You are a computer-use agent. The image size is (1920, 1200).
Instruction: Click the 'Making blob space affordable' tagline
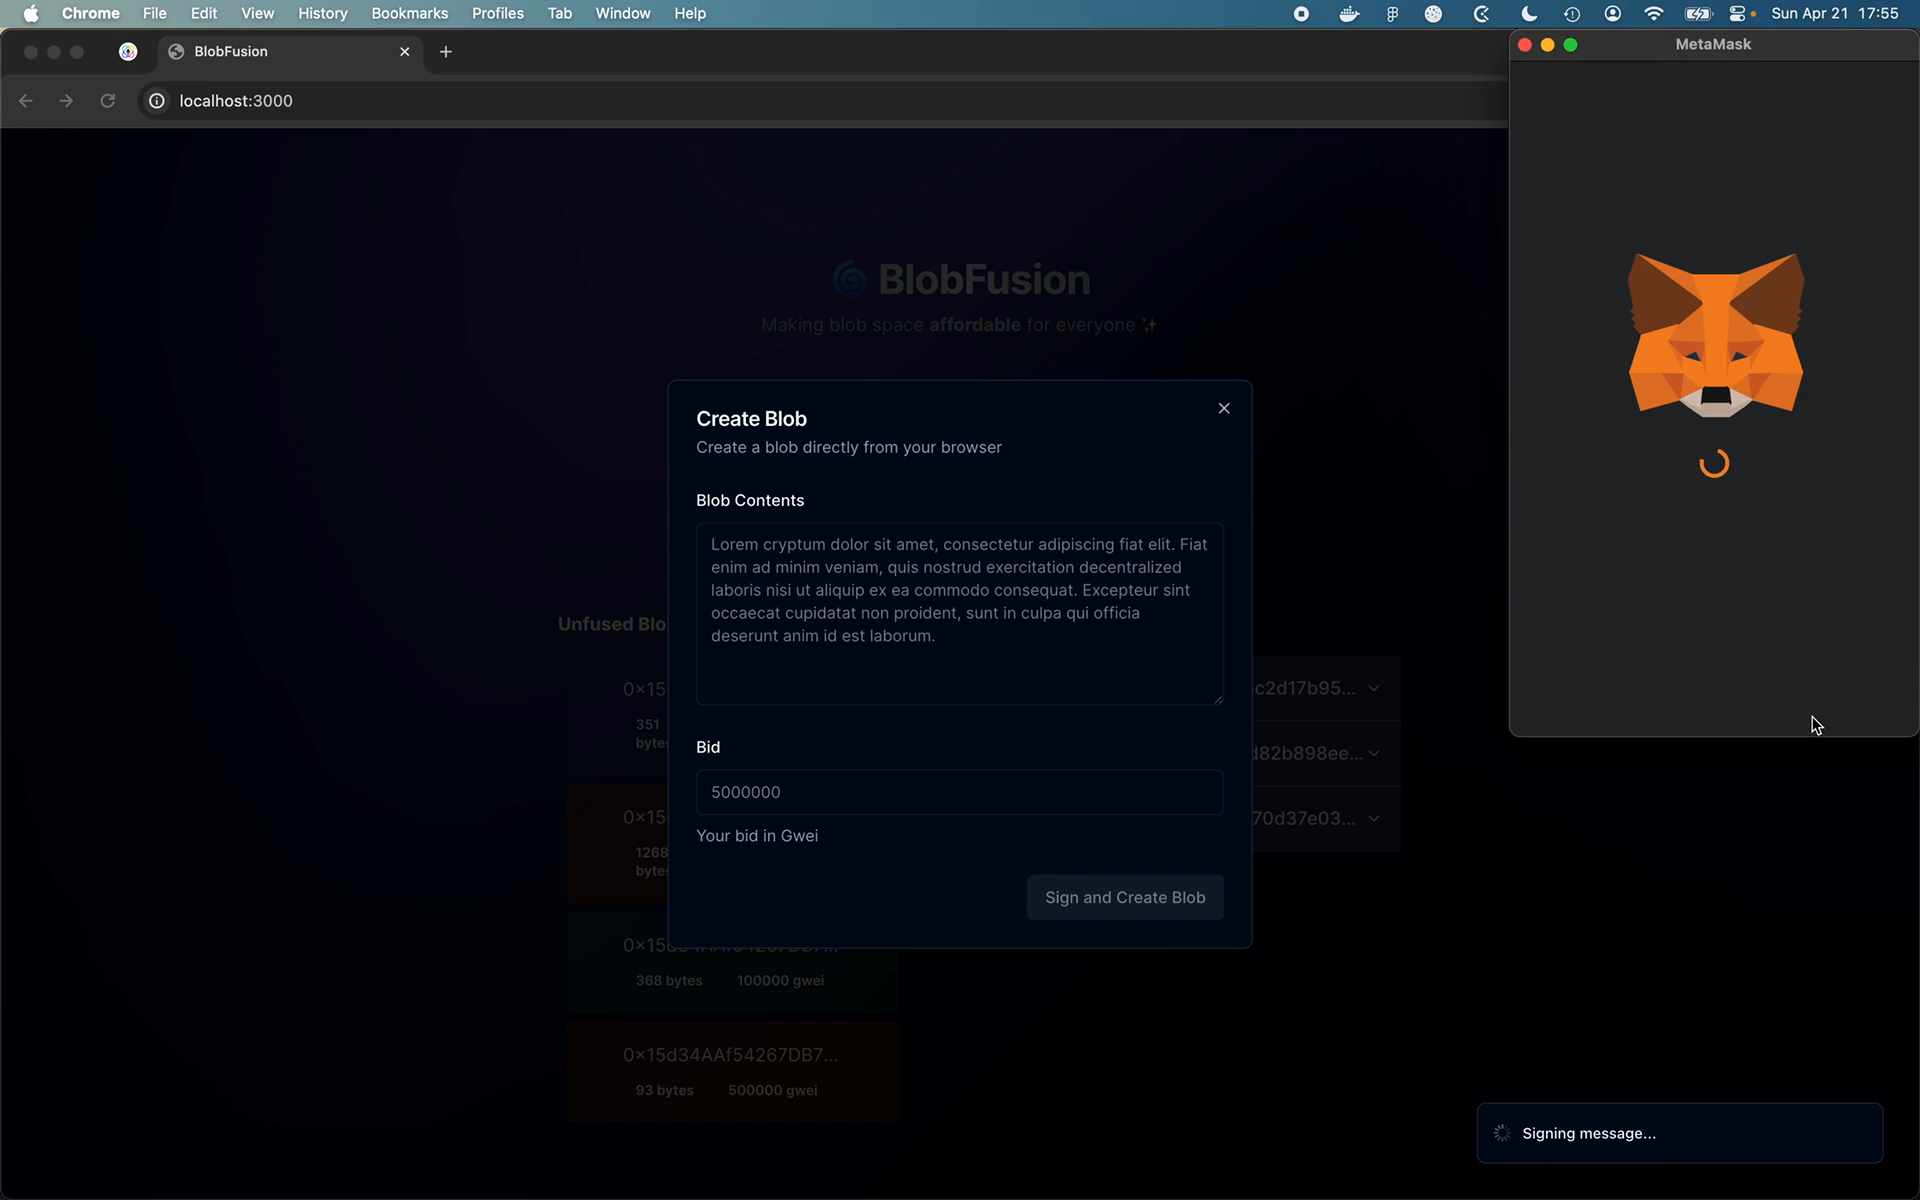pyautogui.click(x=959, y=325)
